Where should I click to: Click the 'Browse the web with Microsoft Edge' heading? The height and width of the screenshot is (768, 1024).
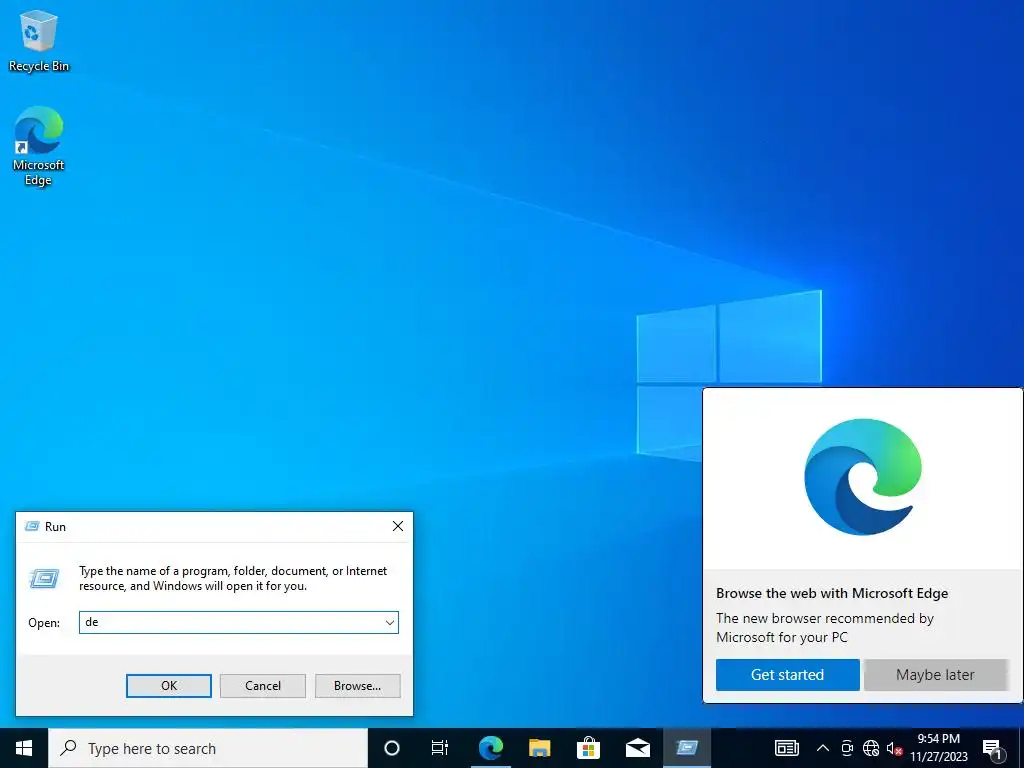click(x=831, y=593)
